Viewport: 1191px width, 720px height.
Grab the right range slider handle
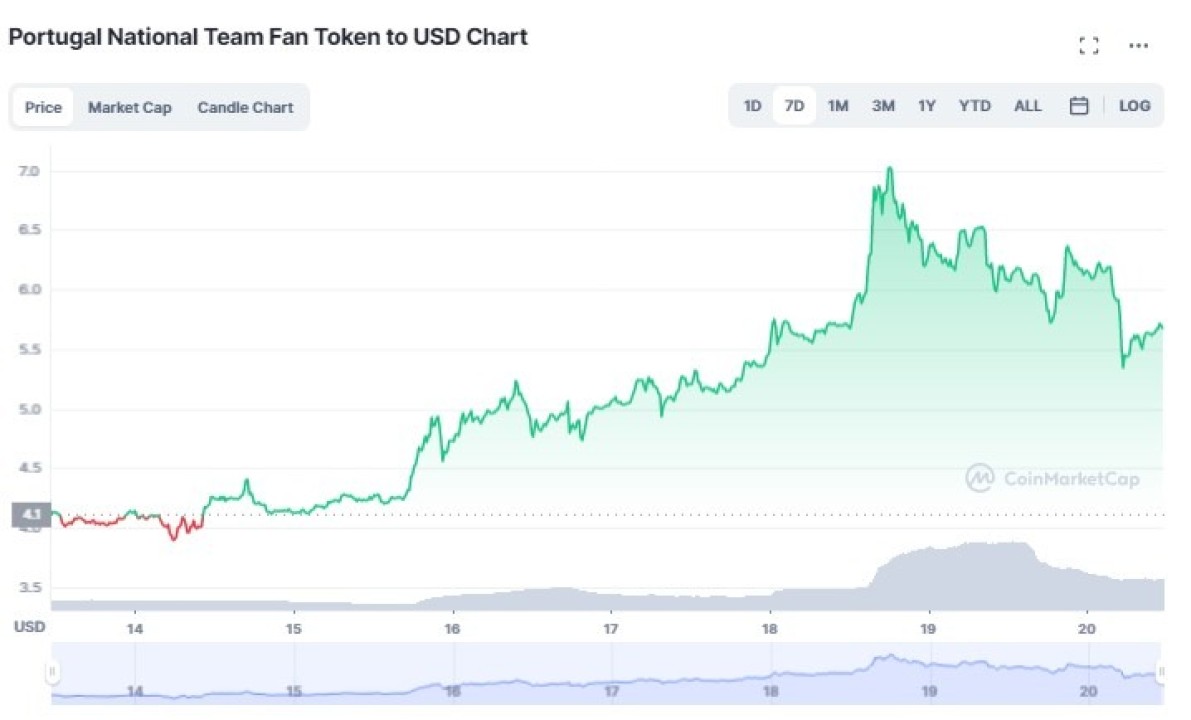coord(1161,671)
